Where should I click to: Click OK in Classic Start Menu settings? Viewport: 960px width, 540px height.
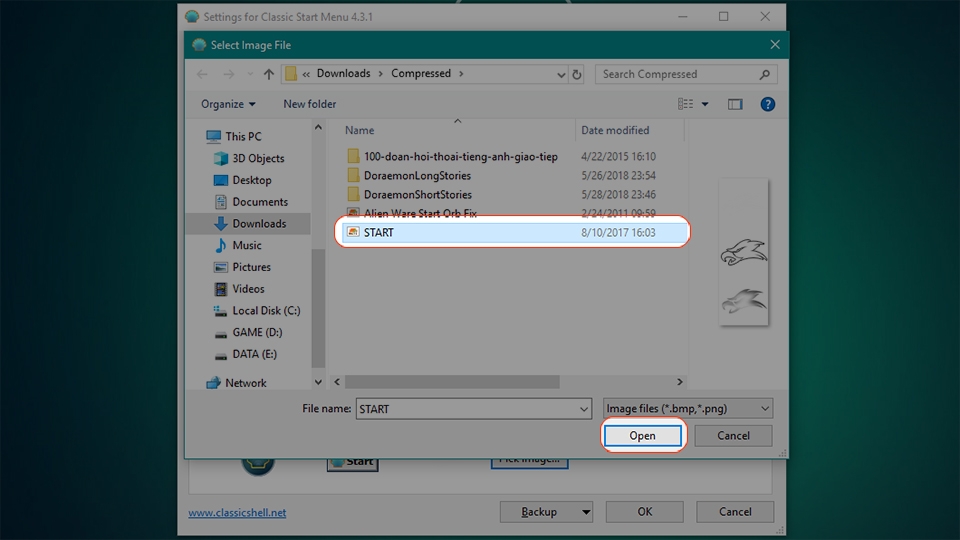pos(645,512)
